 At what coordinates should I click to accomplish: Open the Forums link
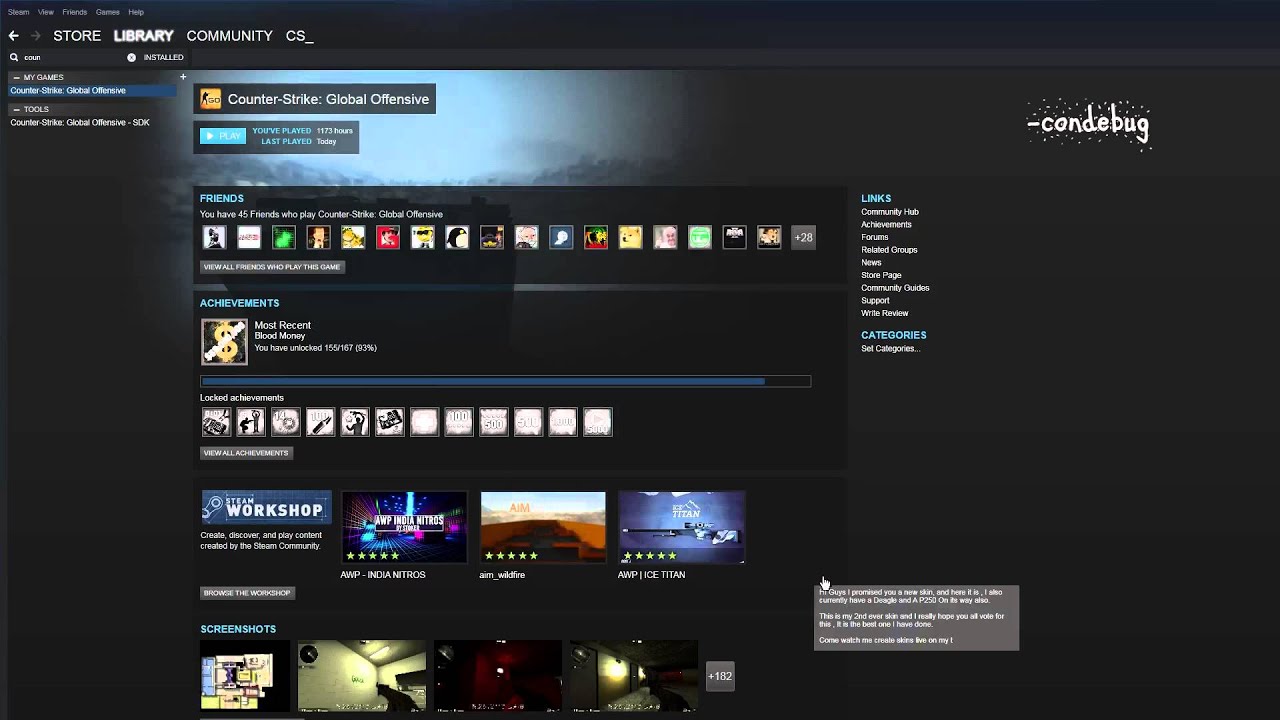(874, 237)
